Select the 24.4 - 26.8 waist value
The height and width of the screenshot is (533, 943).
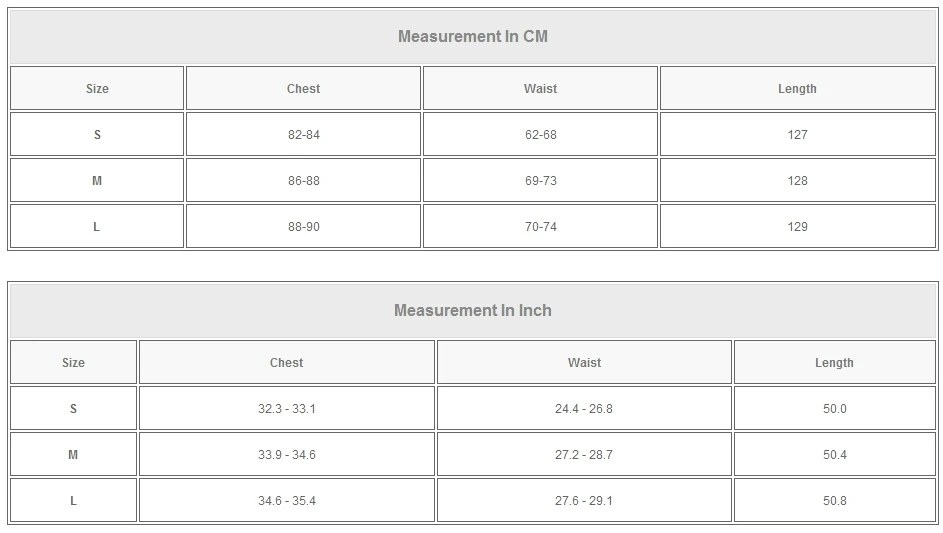coord(584,409)
